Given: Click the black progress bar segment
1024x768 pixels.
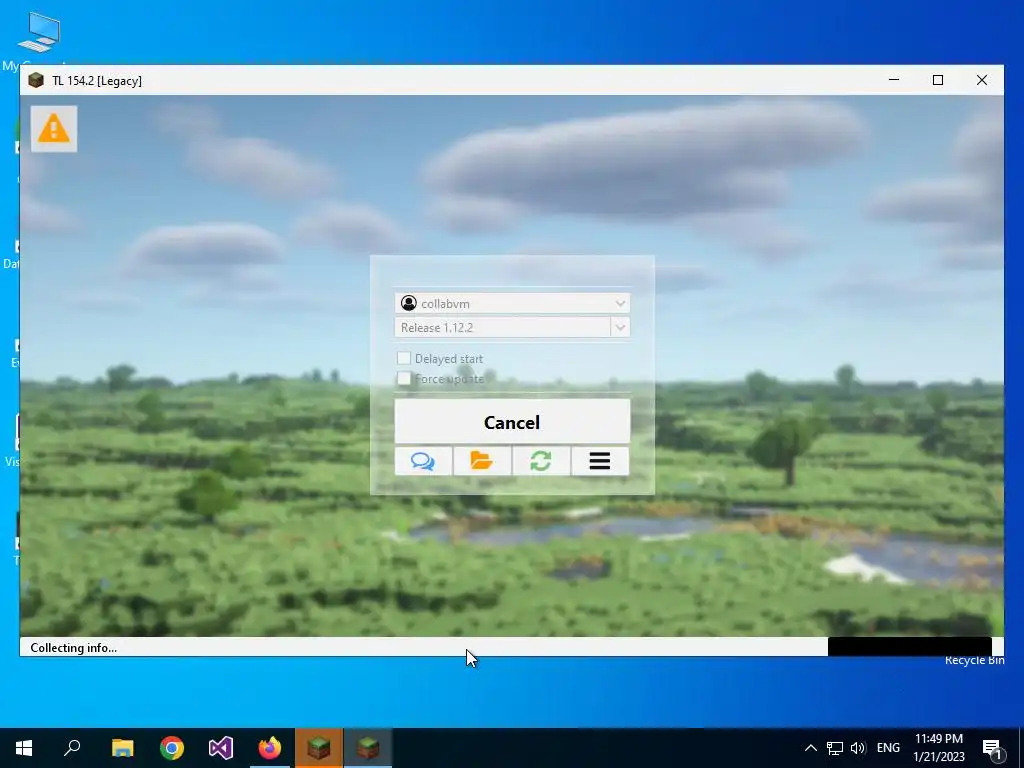Looking at the screenshot, I should pos(910,647).
